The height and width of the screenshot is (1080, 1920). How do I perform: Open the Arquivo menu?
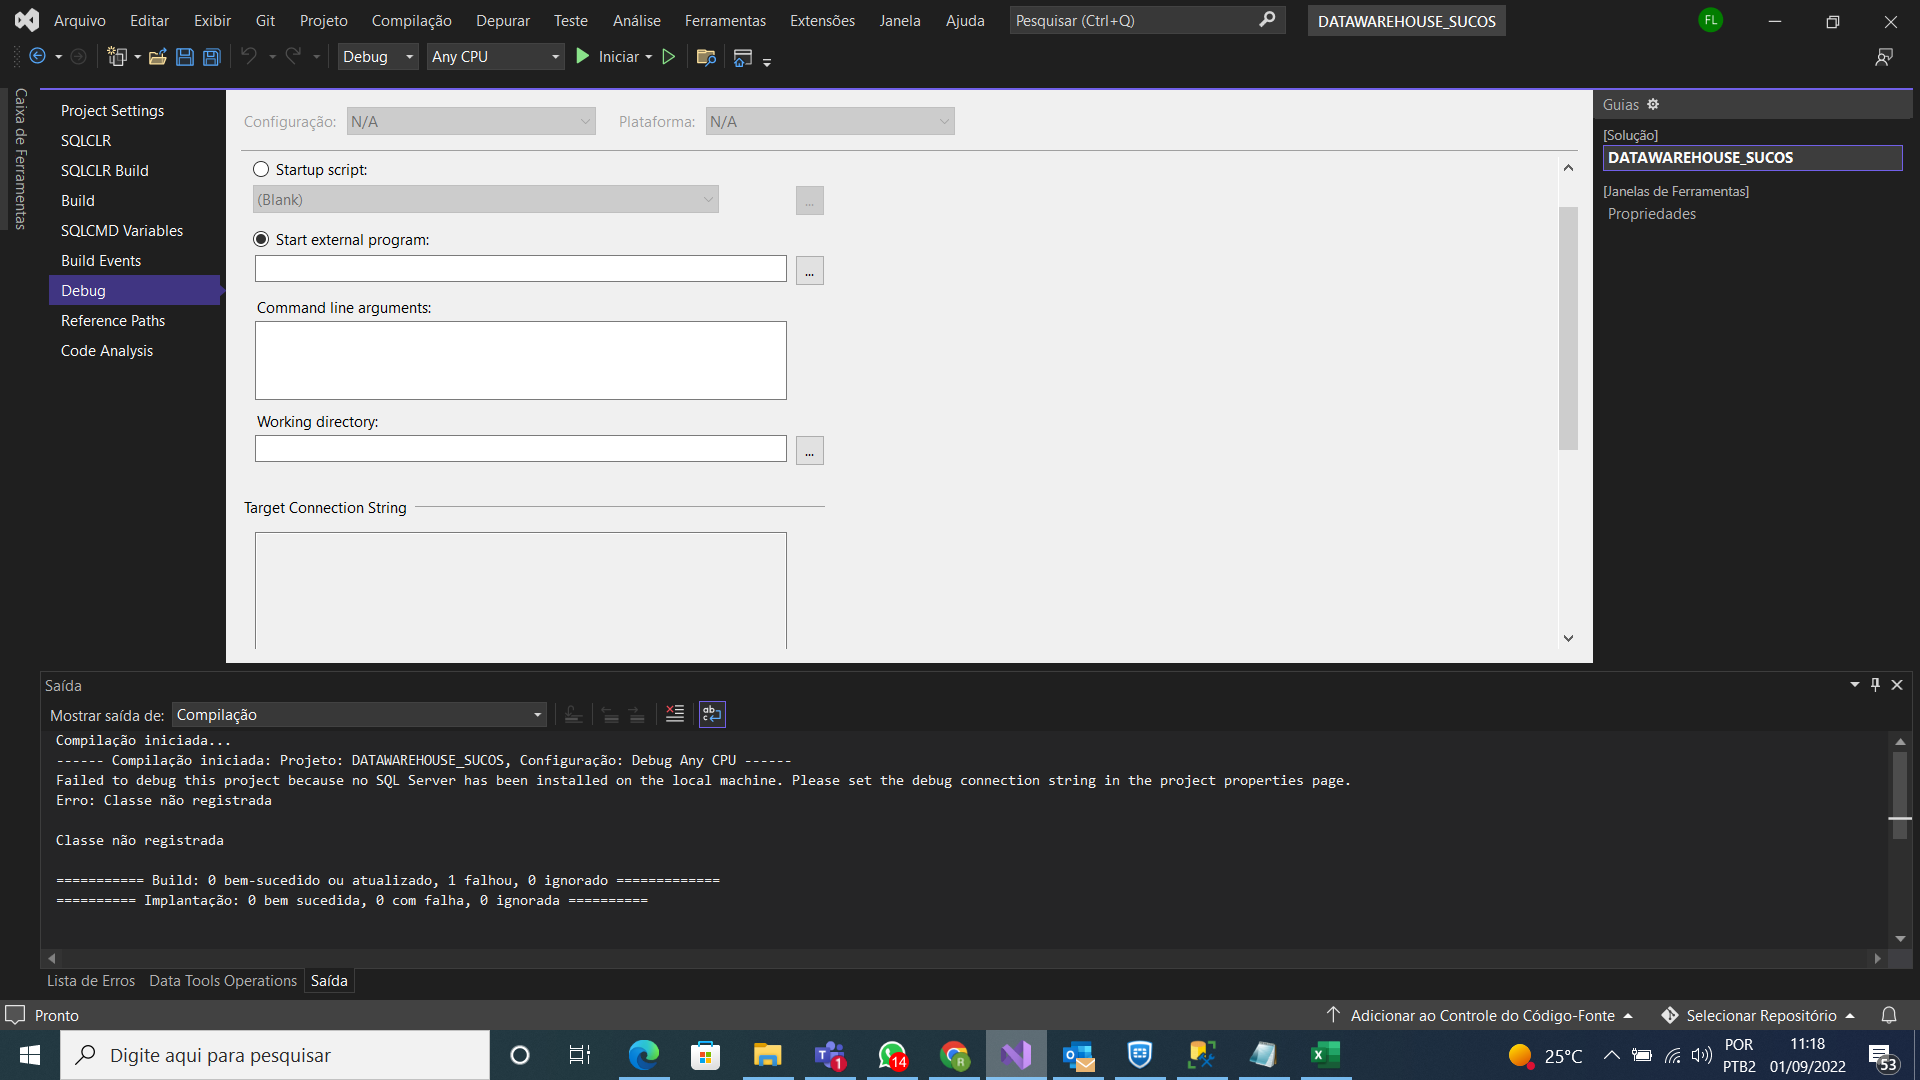click(80, 20)
